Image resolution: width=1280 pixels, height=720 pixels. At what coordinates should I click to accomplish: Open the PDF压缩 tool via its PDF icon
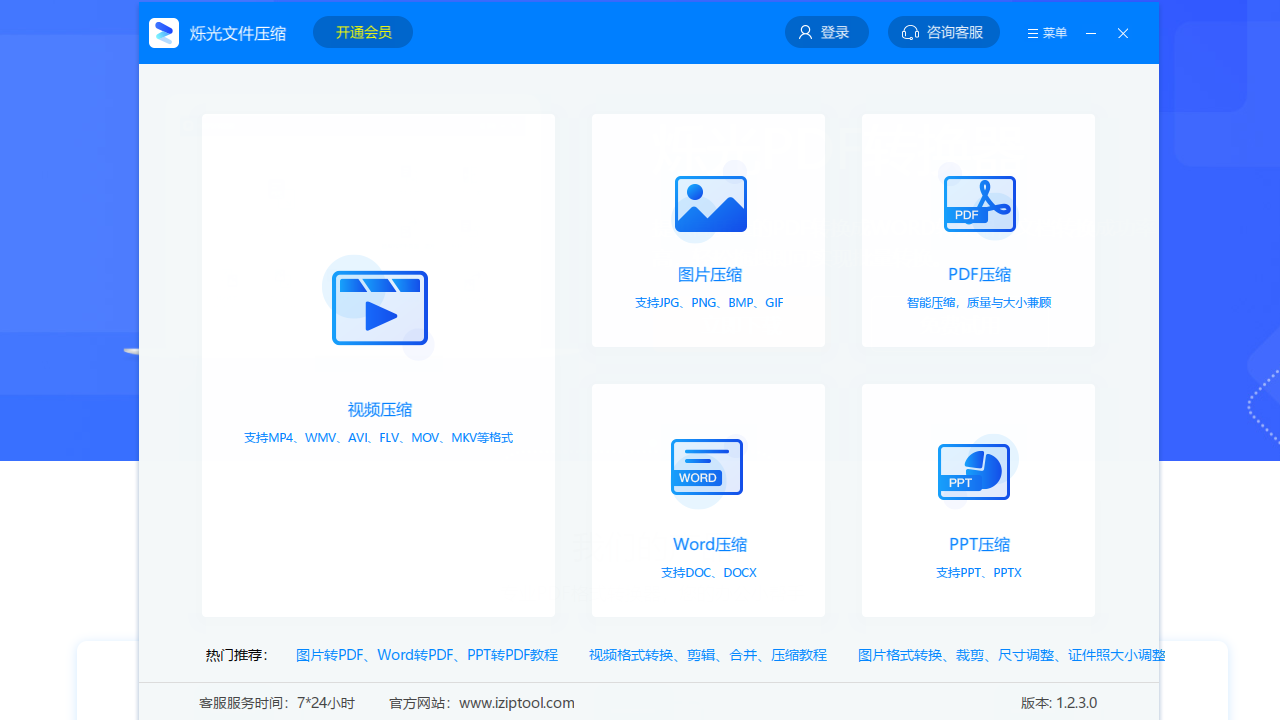(979, 204)
